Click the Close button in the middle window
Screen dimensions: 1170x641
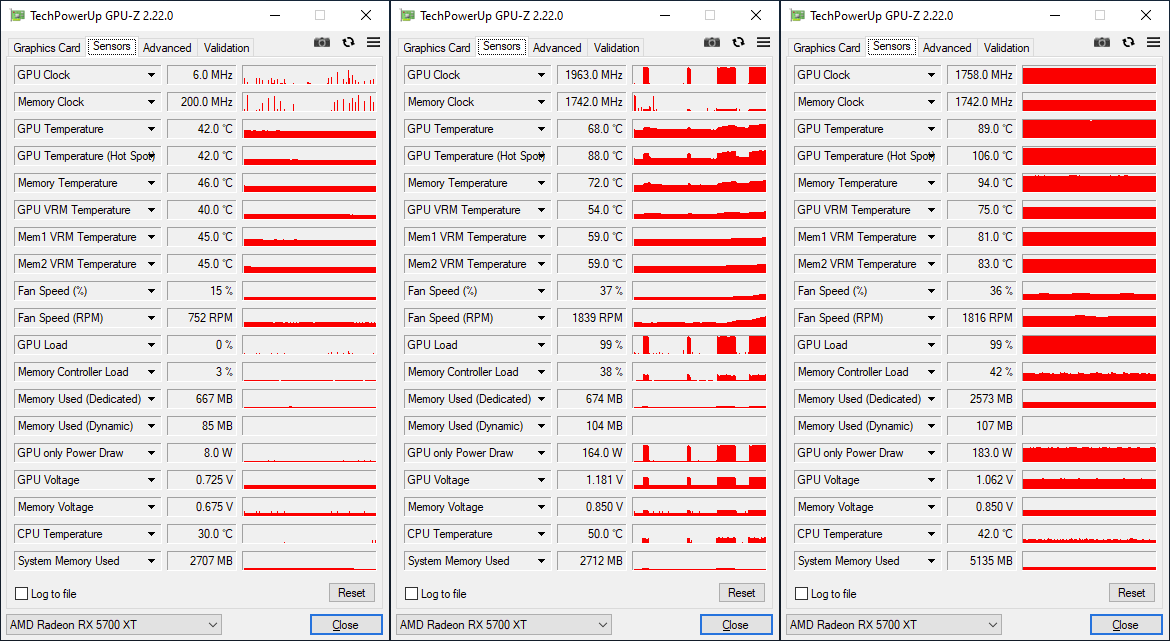(x=735, y=625)
